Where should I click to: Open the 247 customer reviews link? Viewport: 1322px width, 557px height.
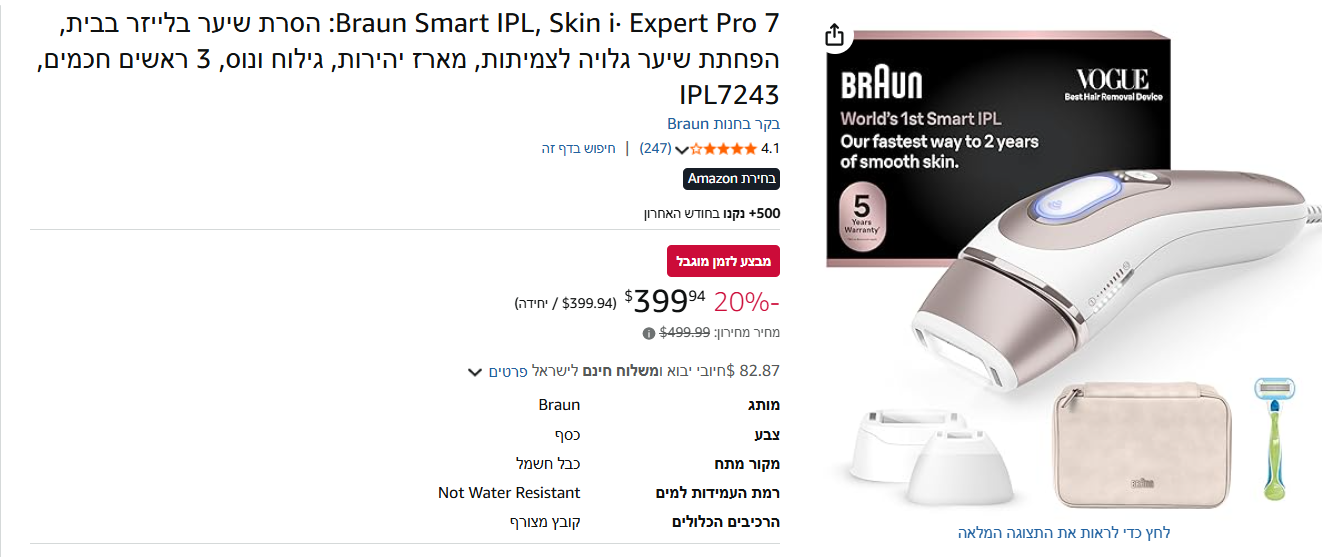(x=656, y=149)
